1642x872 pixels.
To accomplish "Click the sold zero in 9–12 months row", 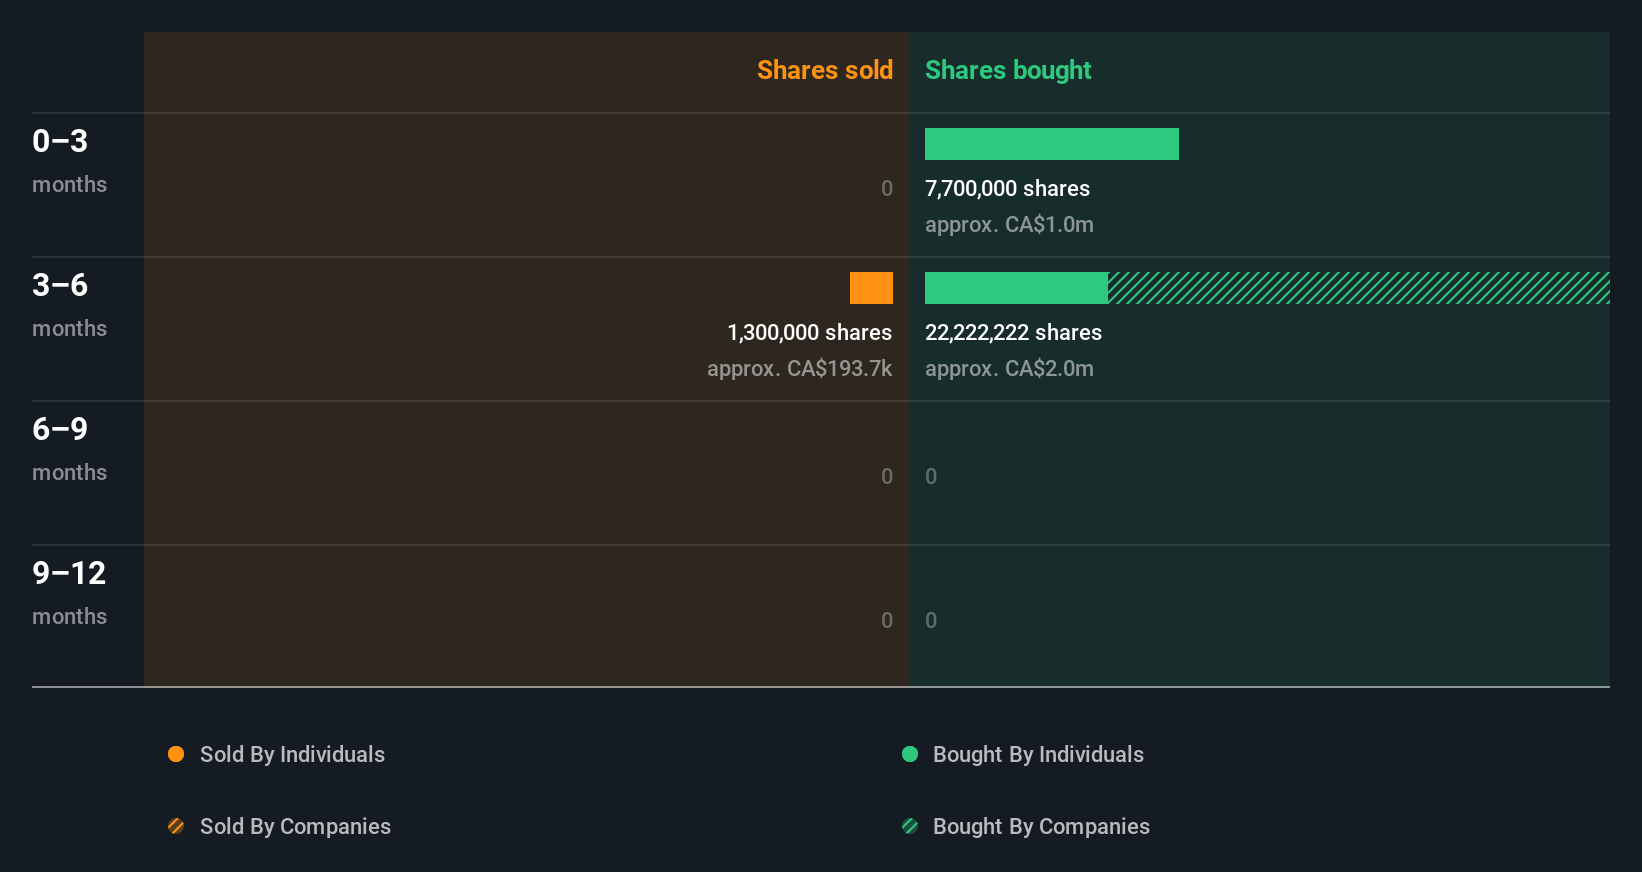I will click(x=887, y=620).
